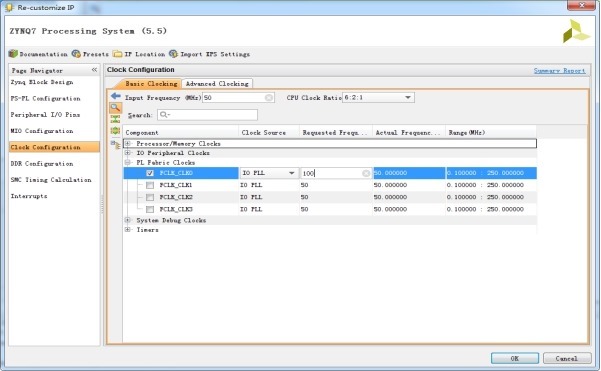Go to Peripheral I/O Pins page
Image resolution: width=601 pixels, height=371 pixels.
(x=45, y=115)
